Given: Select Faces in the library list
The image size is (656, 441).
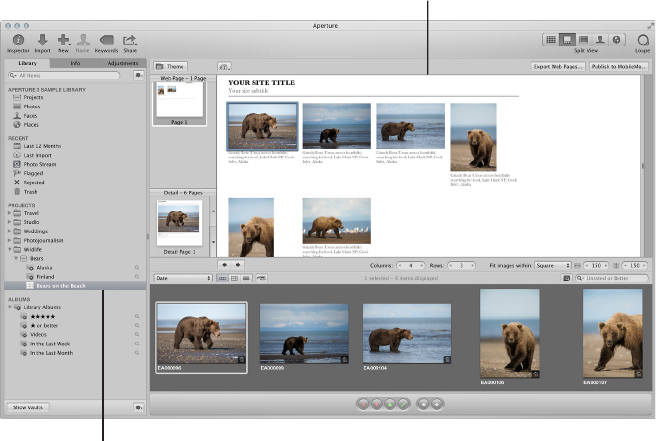Looking at the screenshot, I should coord(32,115).
